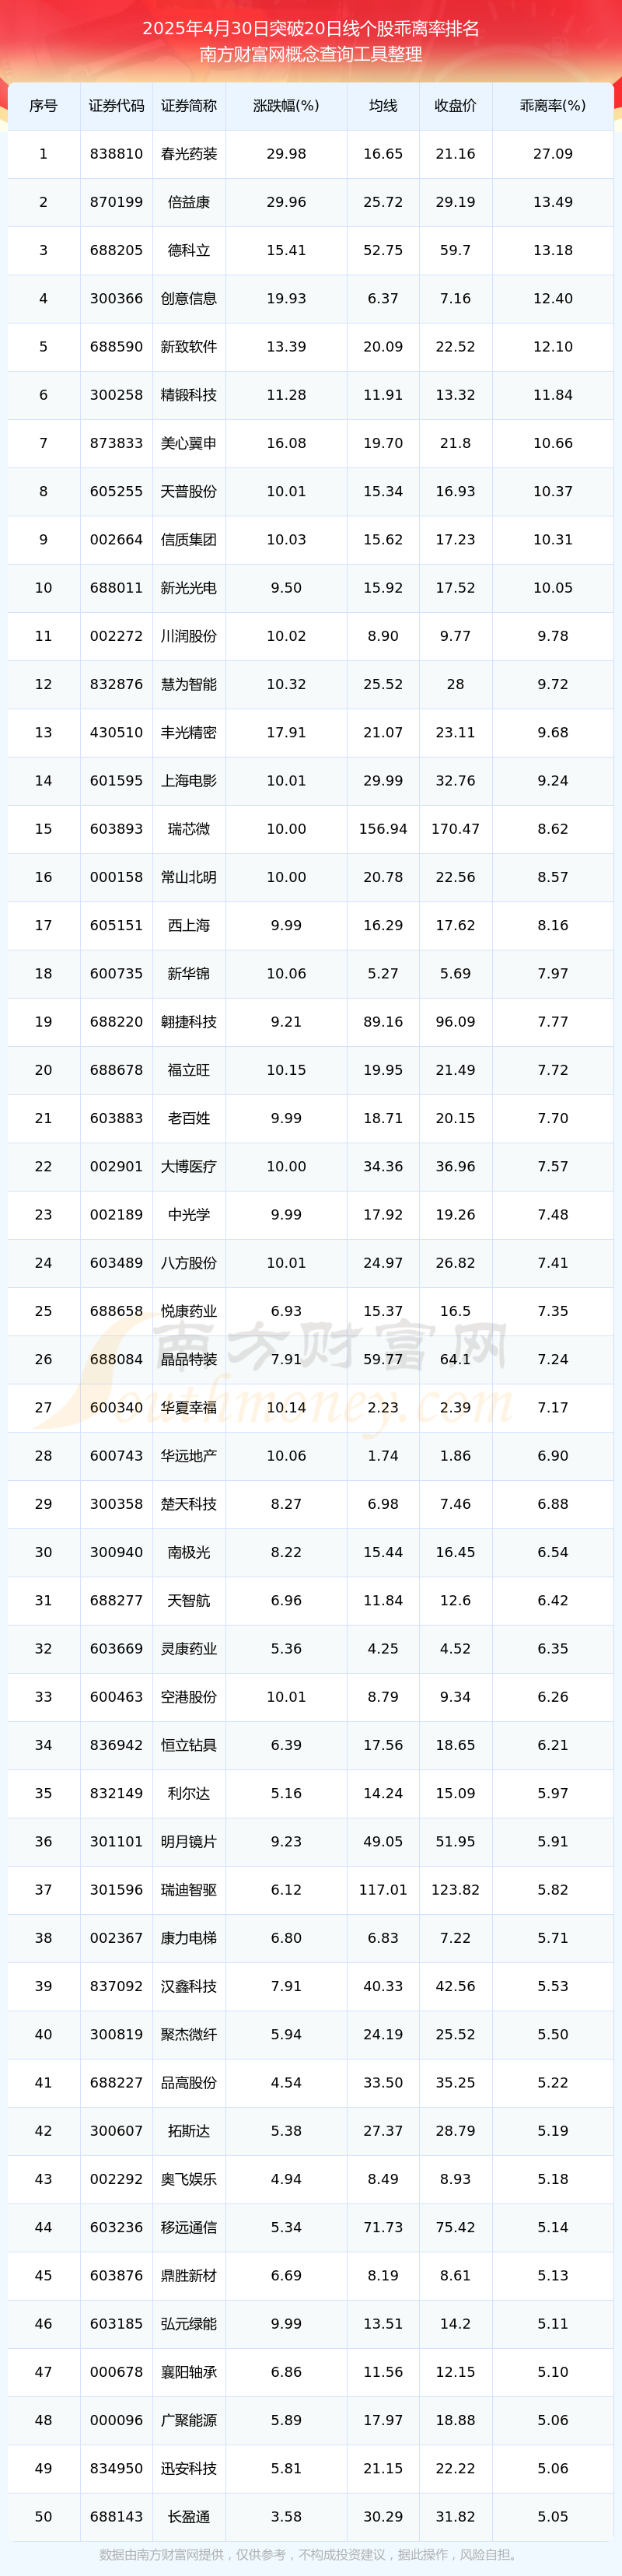Click the stock name 汉鑫科技

point(189,1986)
